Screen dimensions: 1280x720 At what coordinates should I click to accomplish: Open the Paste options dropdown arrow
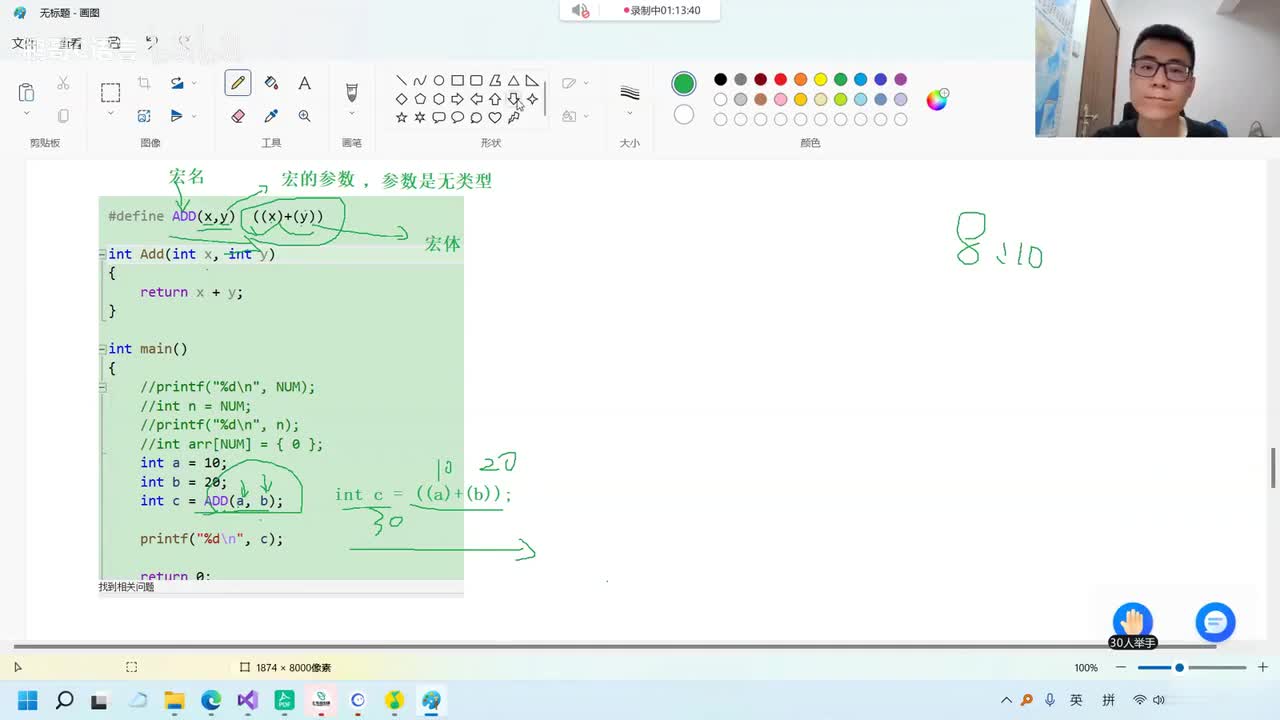pyautogui.click(x=27, y=113)
